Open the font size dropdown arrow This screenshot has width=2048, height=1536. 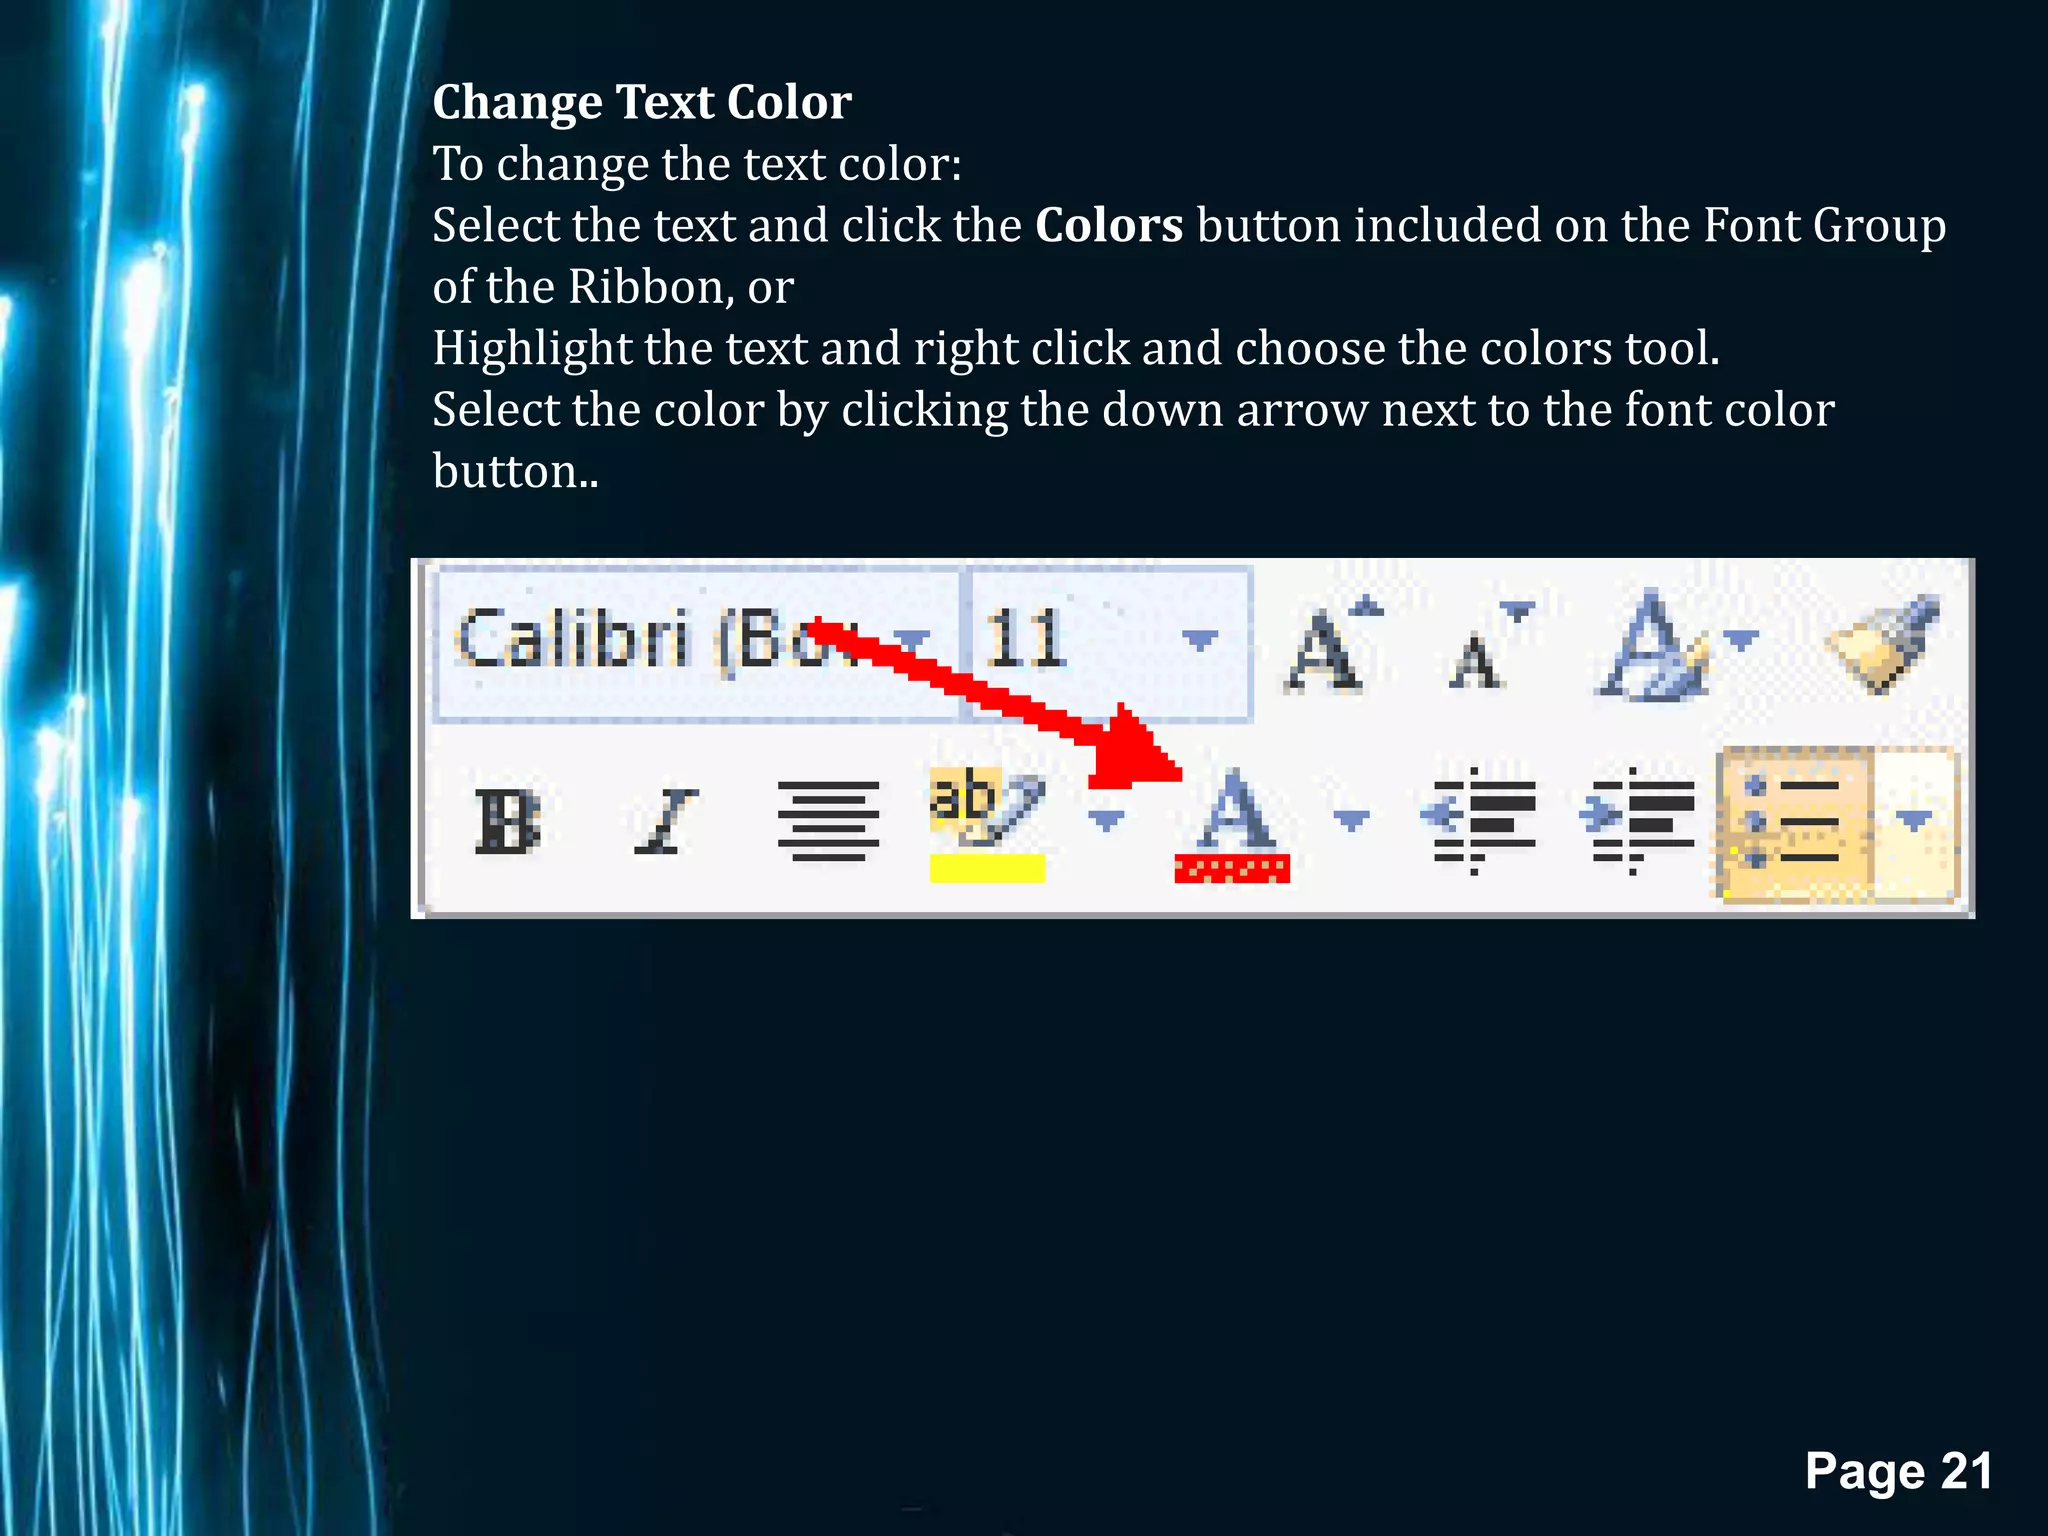[1200, 639]
